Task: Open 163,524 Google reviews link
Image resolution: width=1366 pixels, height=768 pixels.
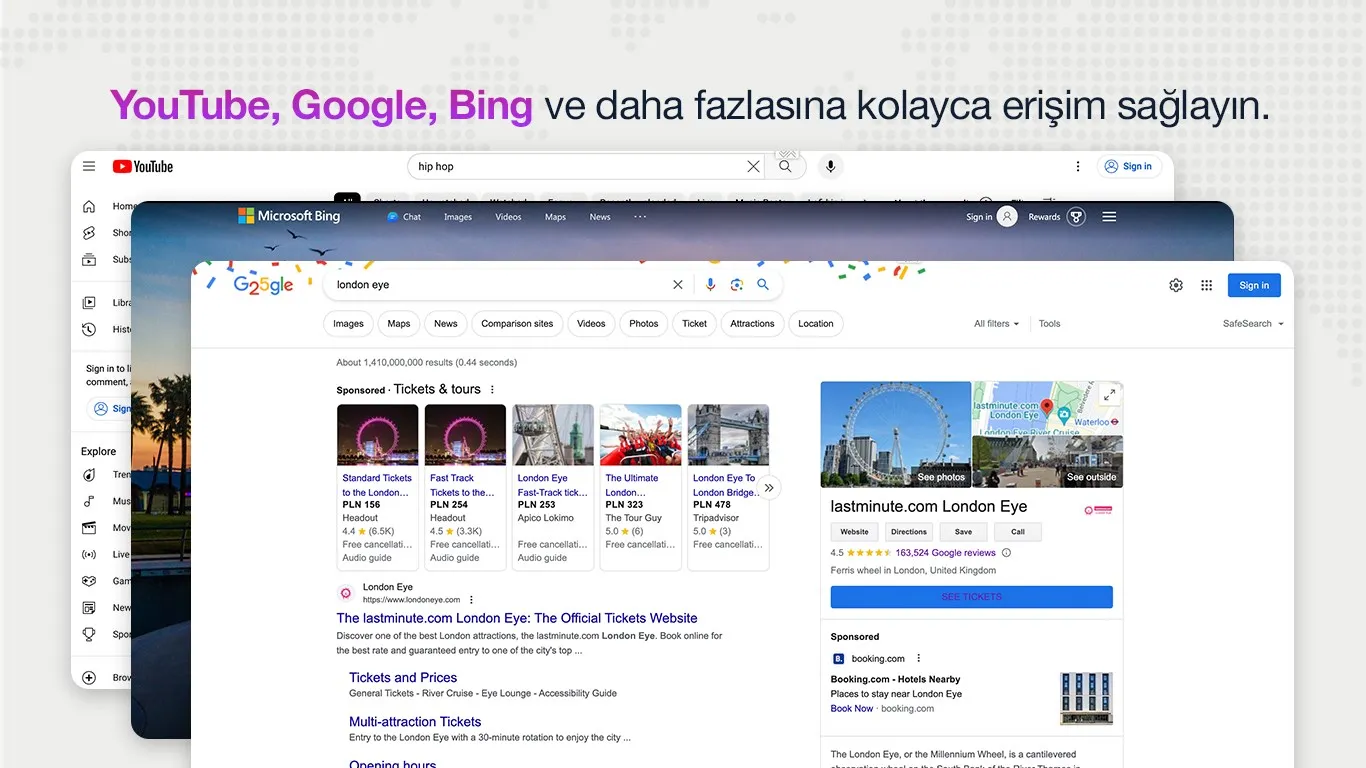Action: tap(945, 553)
